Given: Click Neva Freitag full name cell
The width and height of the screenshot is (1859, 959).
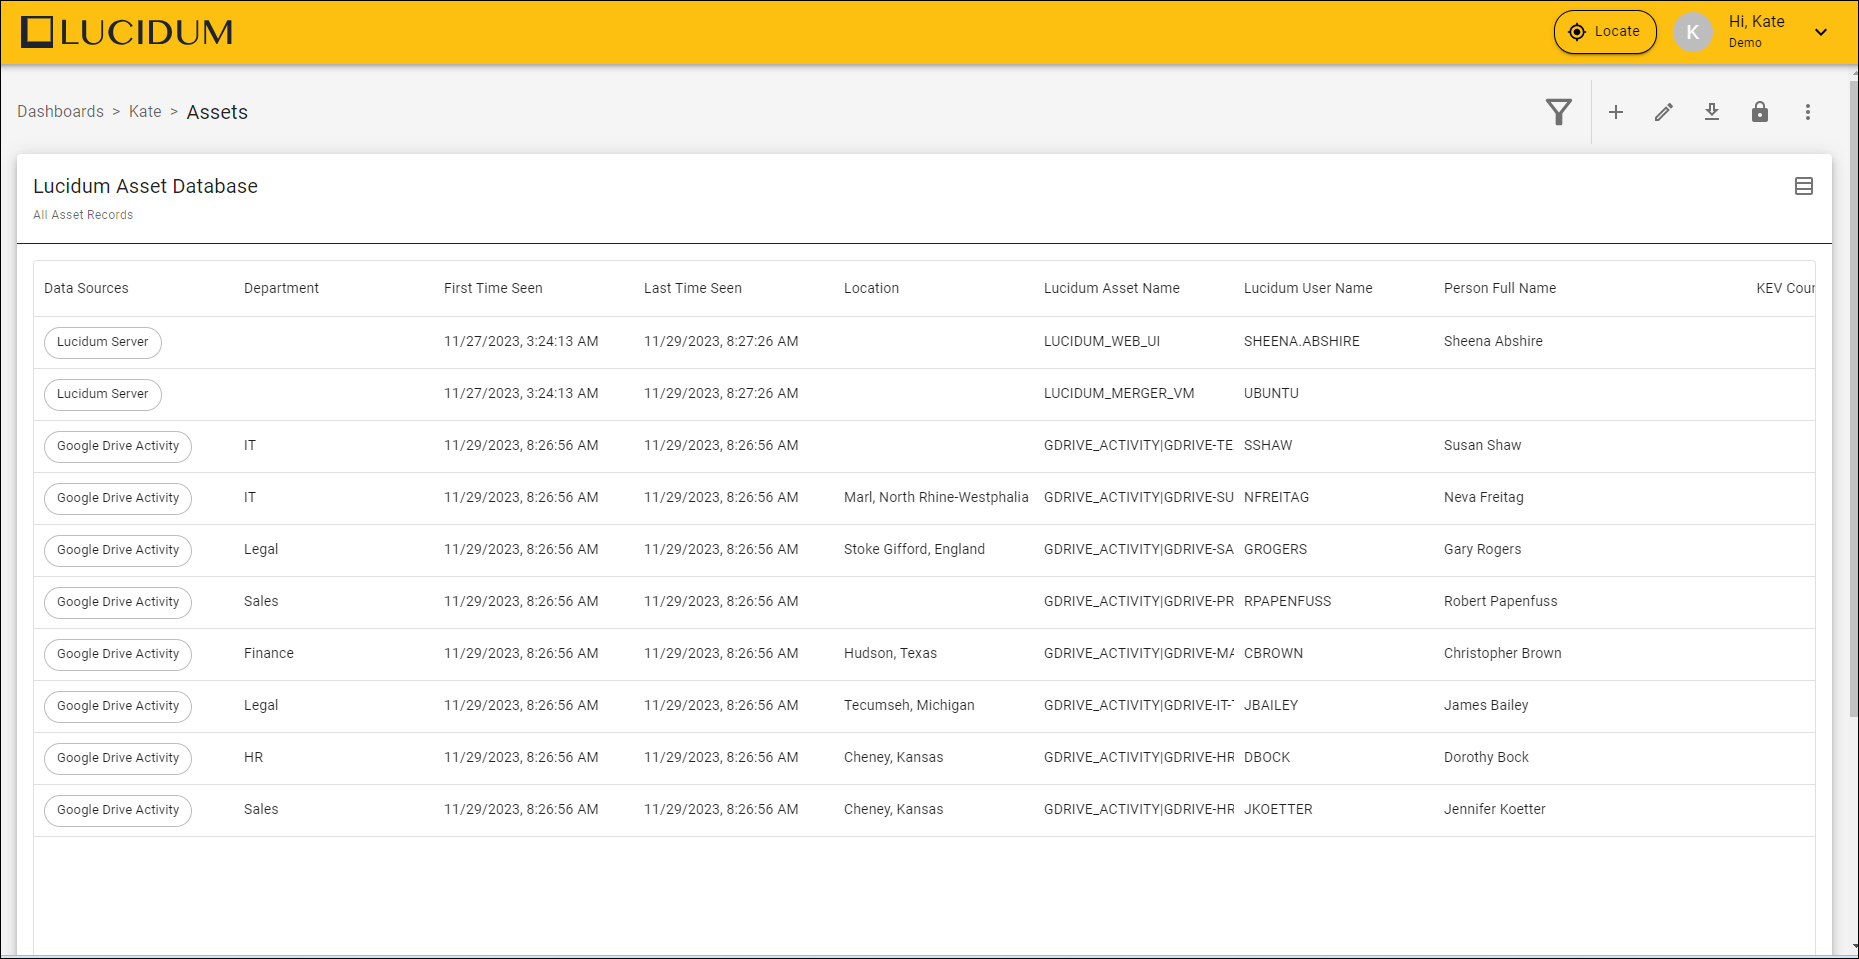Looking at the screenshot, I should (x=1484, y=497).
